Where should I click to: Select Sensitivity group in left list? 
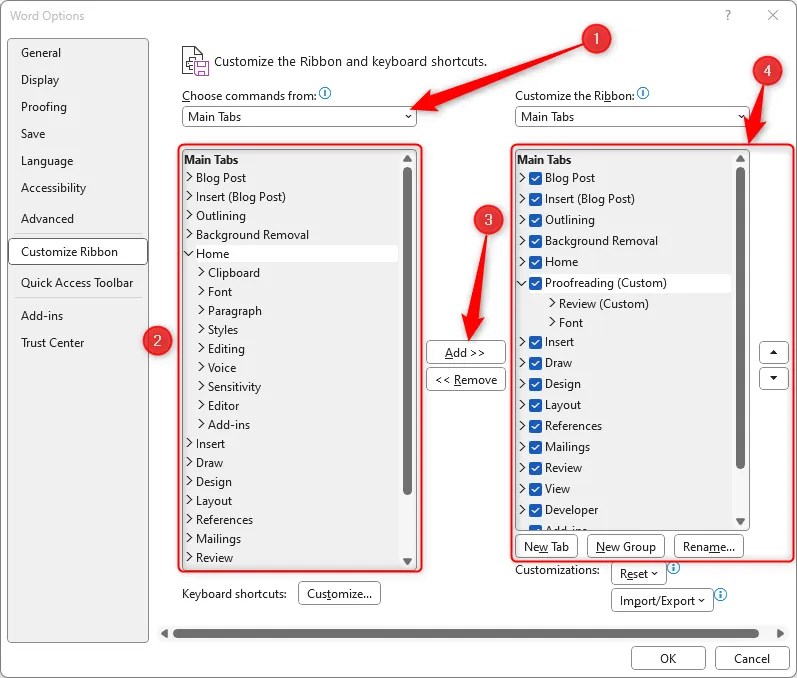[x=234, y=387]
